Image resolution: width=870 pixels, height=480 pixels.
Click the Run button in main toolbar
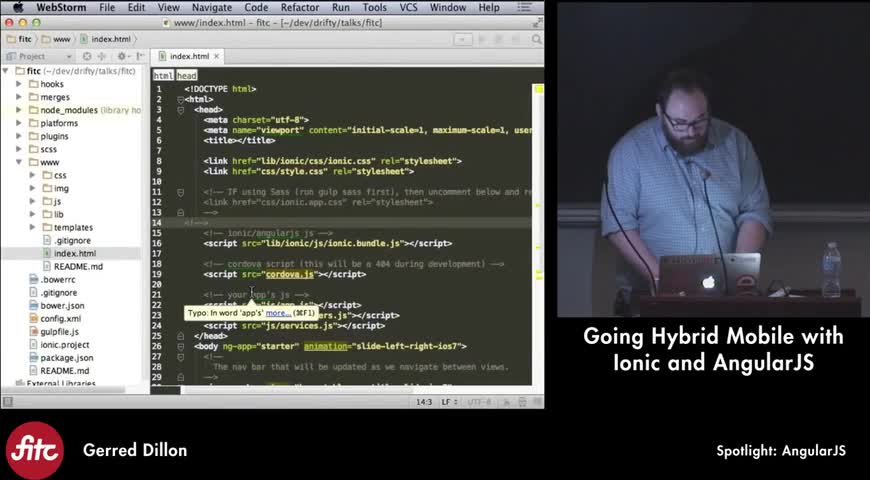(x=482, y=39)
